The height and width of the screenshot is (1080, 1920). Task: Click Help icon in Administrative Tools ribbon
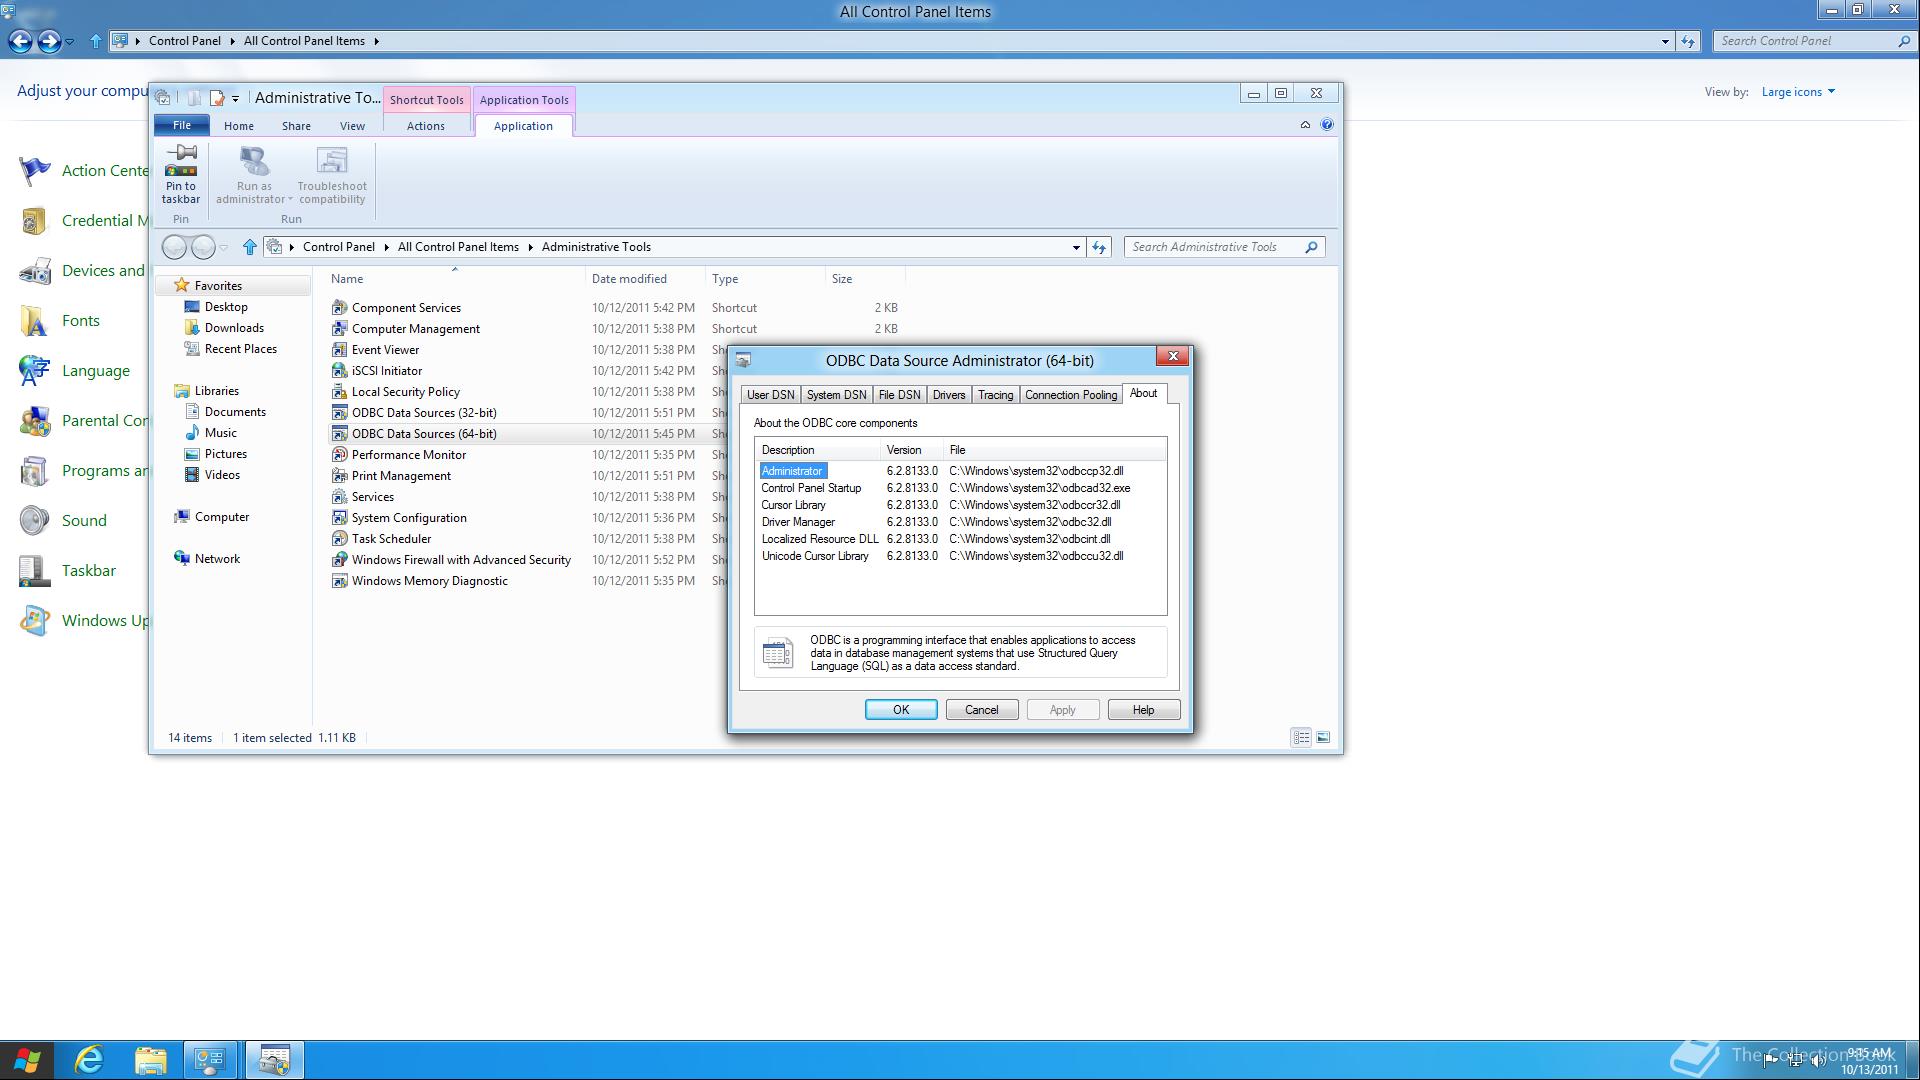click(x=1326, y=125)
